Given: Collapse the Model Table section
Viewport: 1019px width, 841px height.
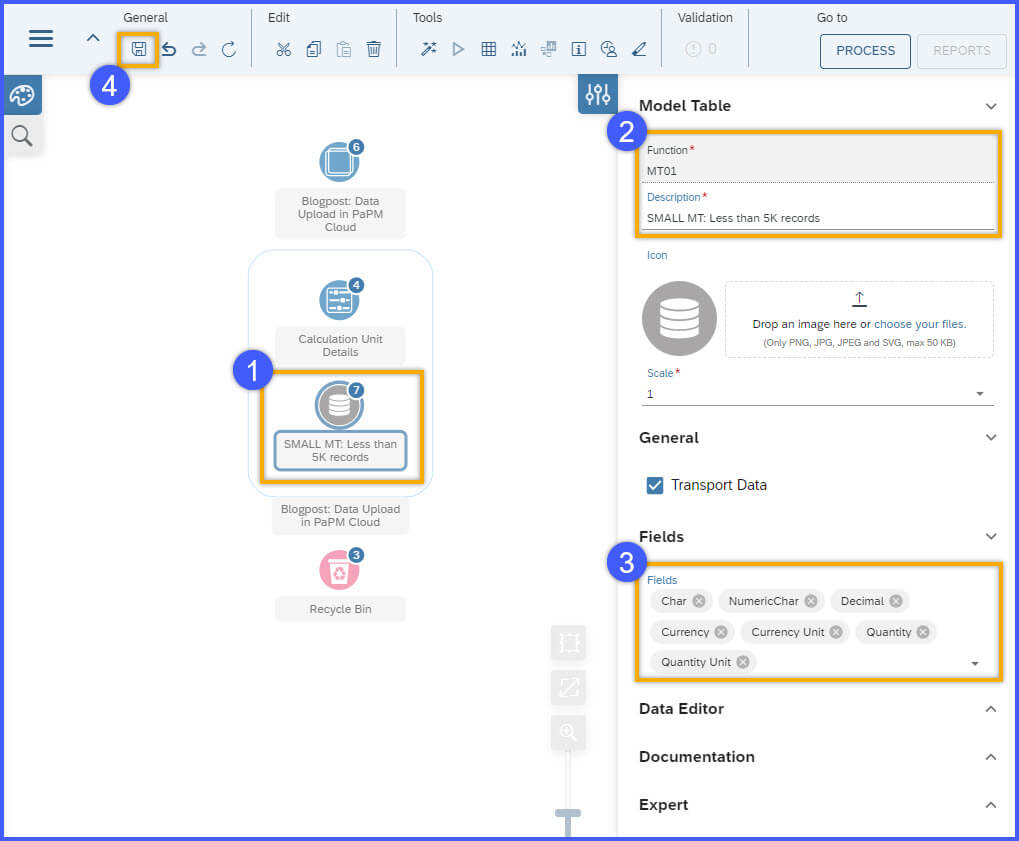Looking at the screenshot, I should click(990, 106).
